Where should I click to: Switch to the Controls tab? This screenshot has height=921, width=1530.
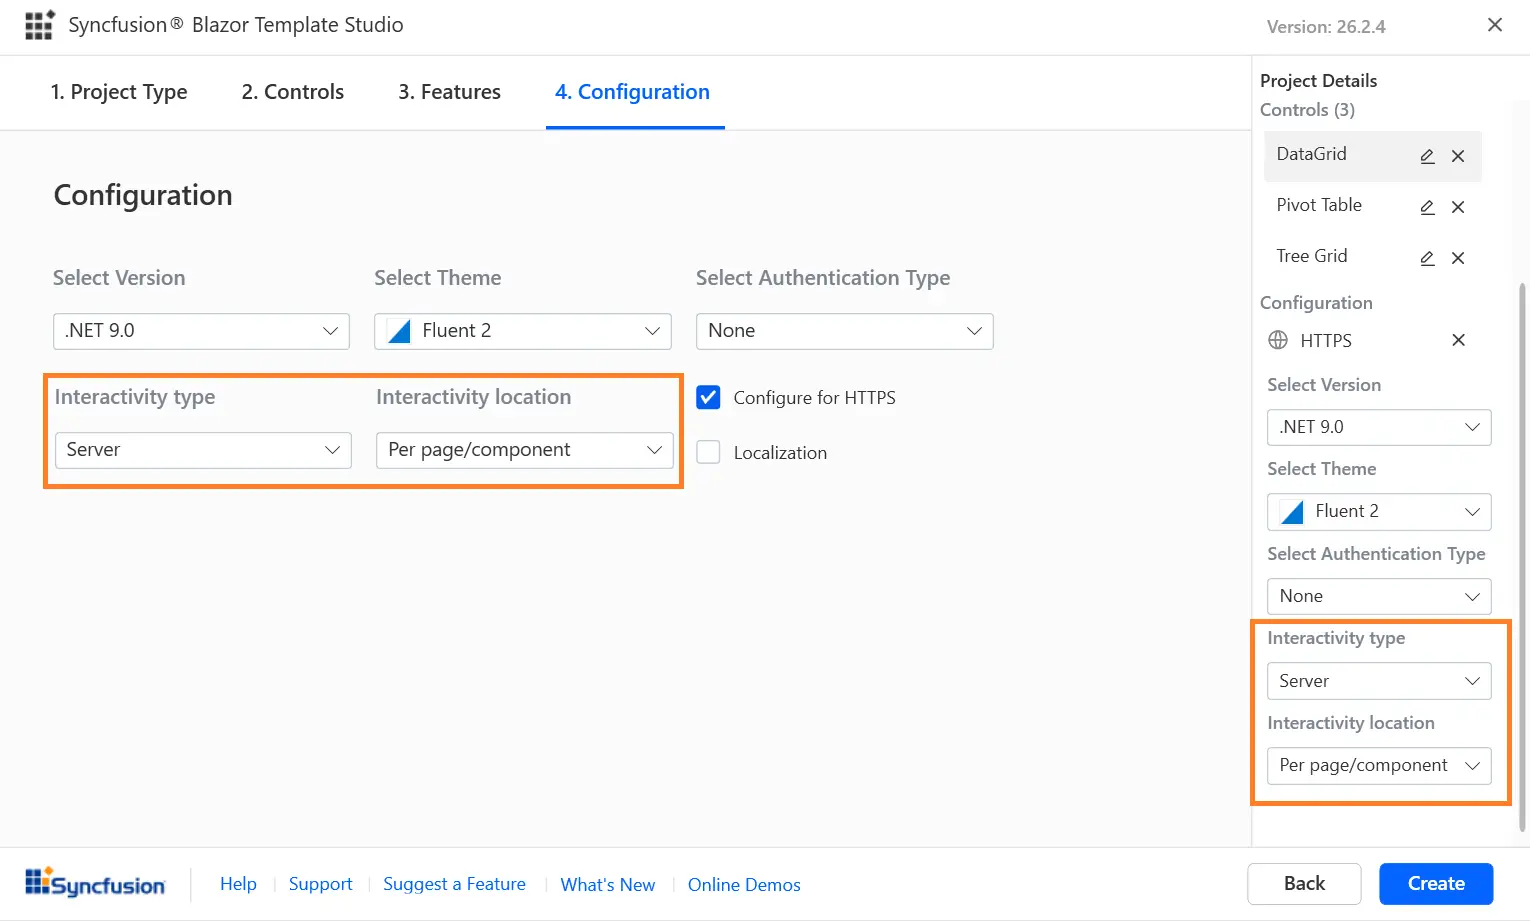[291, 91]
